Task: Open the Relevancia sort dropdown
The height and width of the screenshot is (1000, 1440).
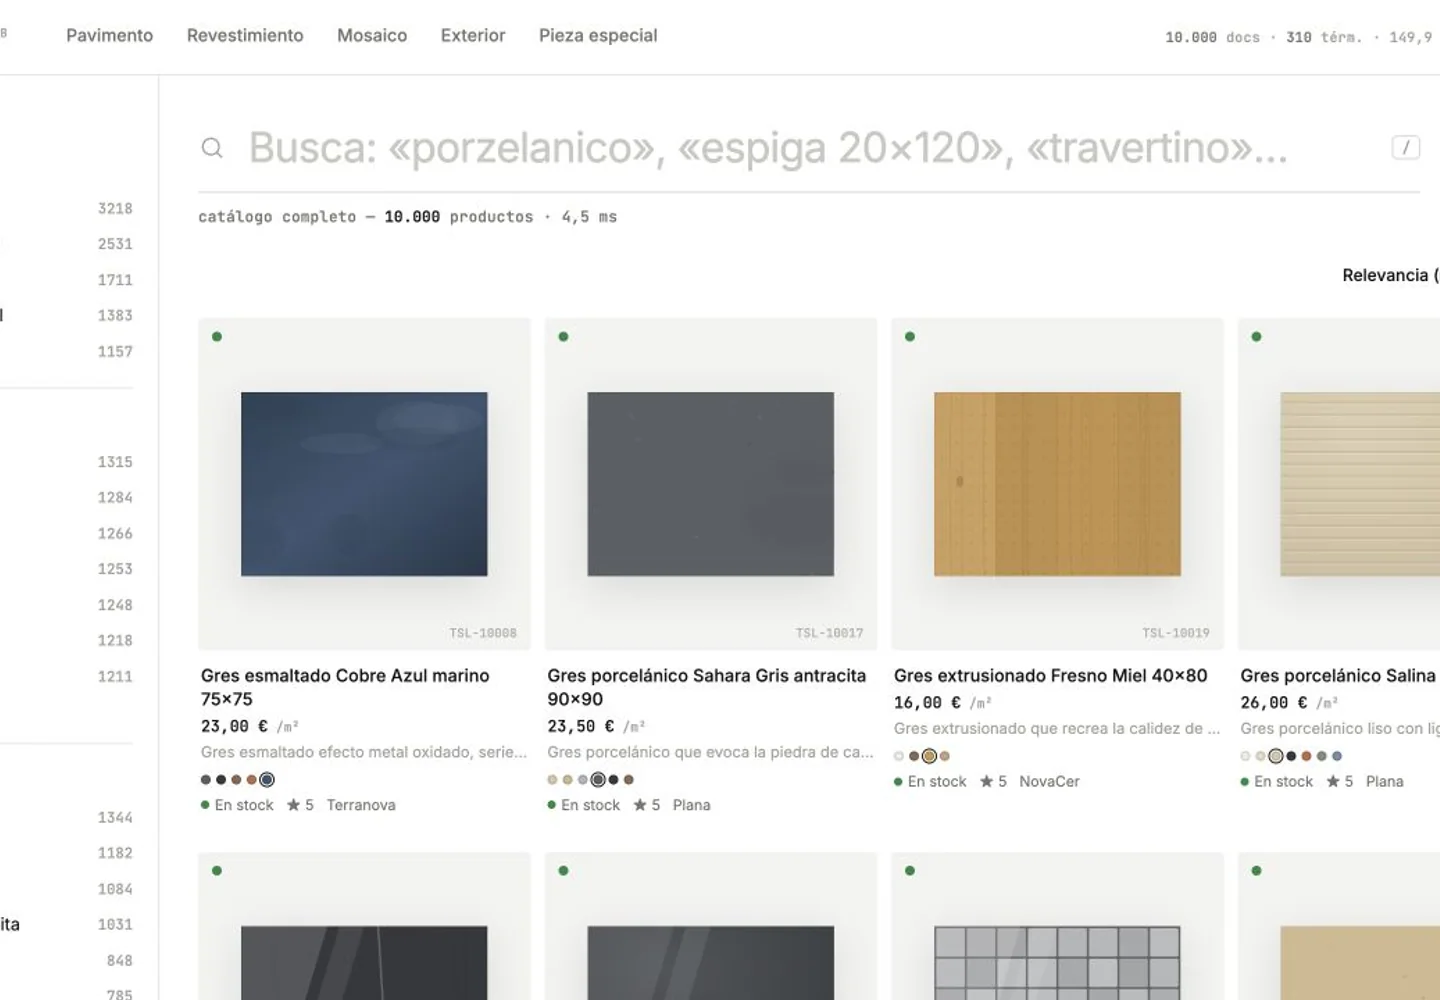Action: point(1390,275)
